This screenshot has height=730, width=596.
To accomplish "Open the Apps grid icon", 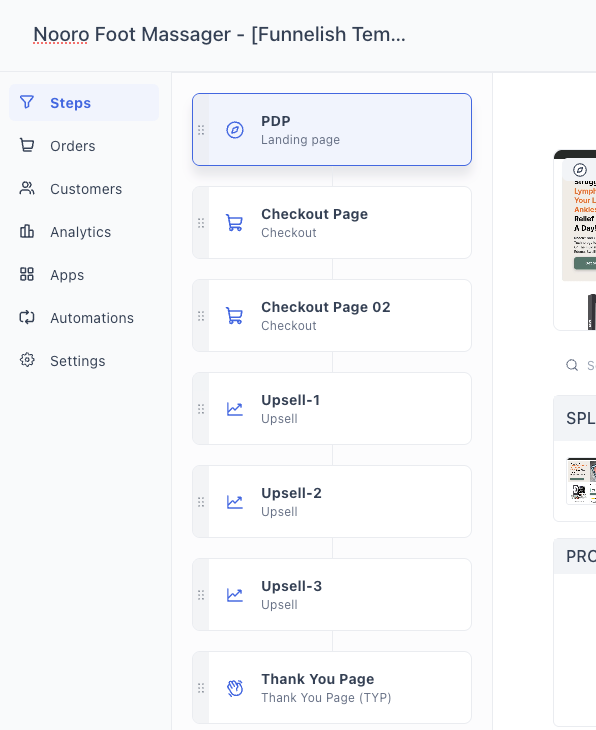I will pos(27,274).
